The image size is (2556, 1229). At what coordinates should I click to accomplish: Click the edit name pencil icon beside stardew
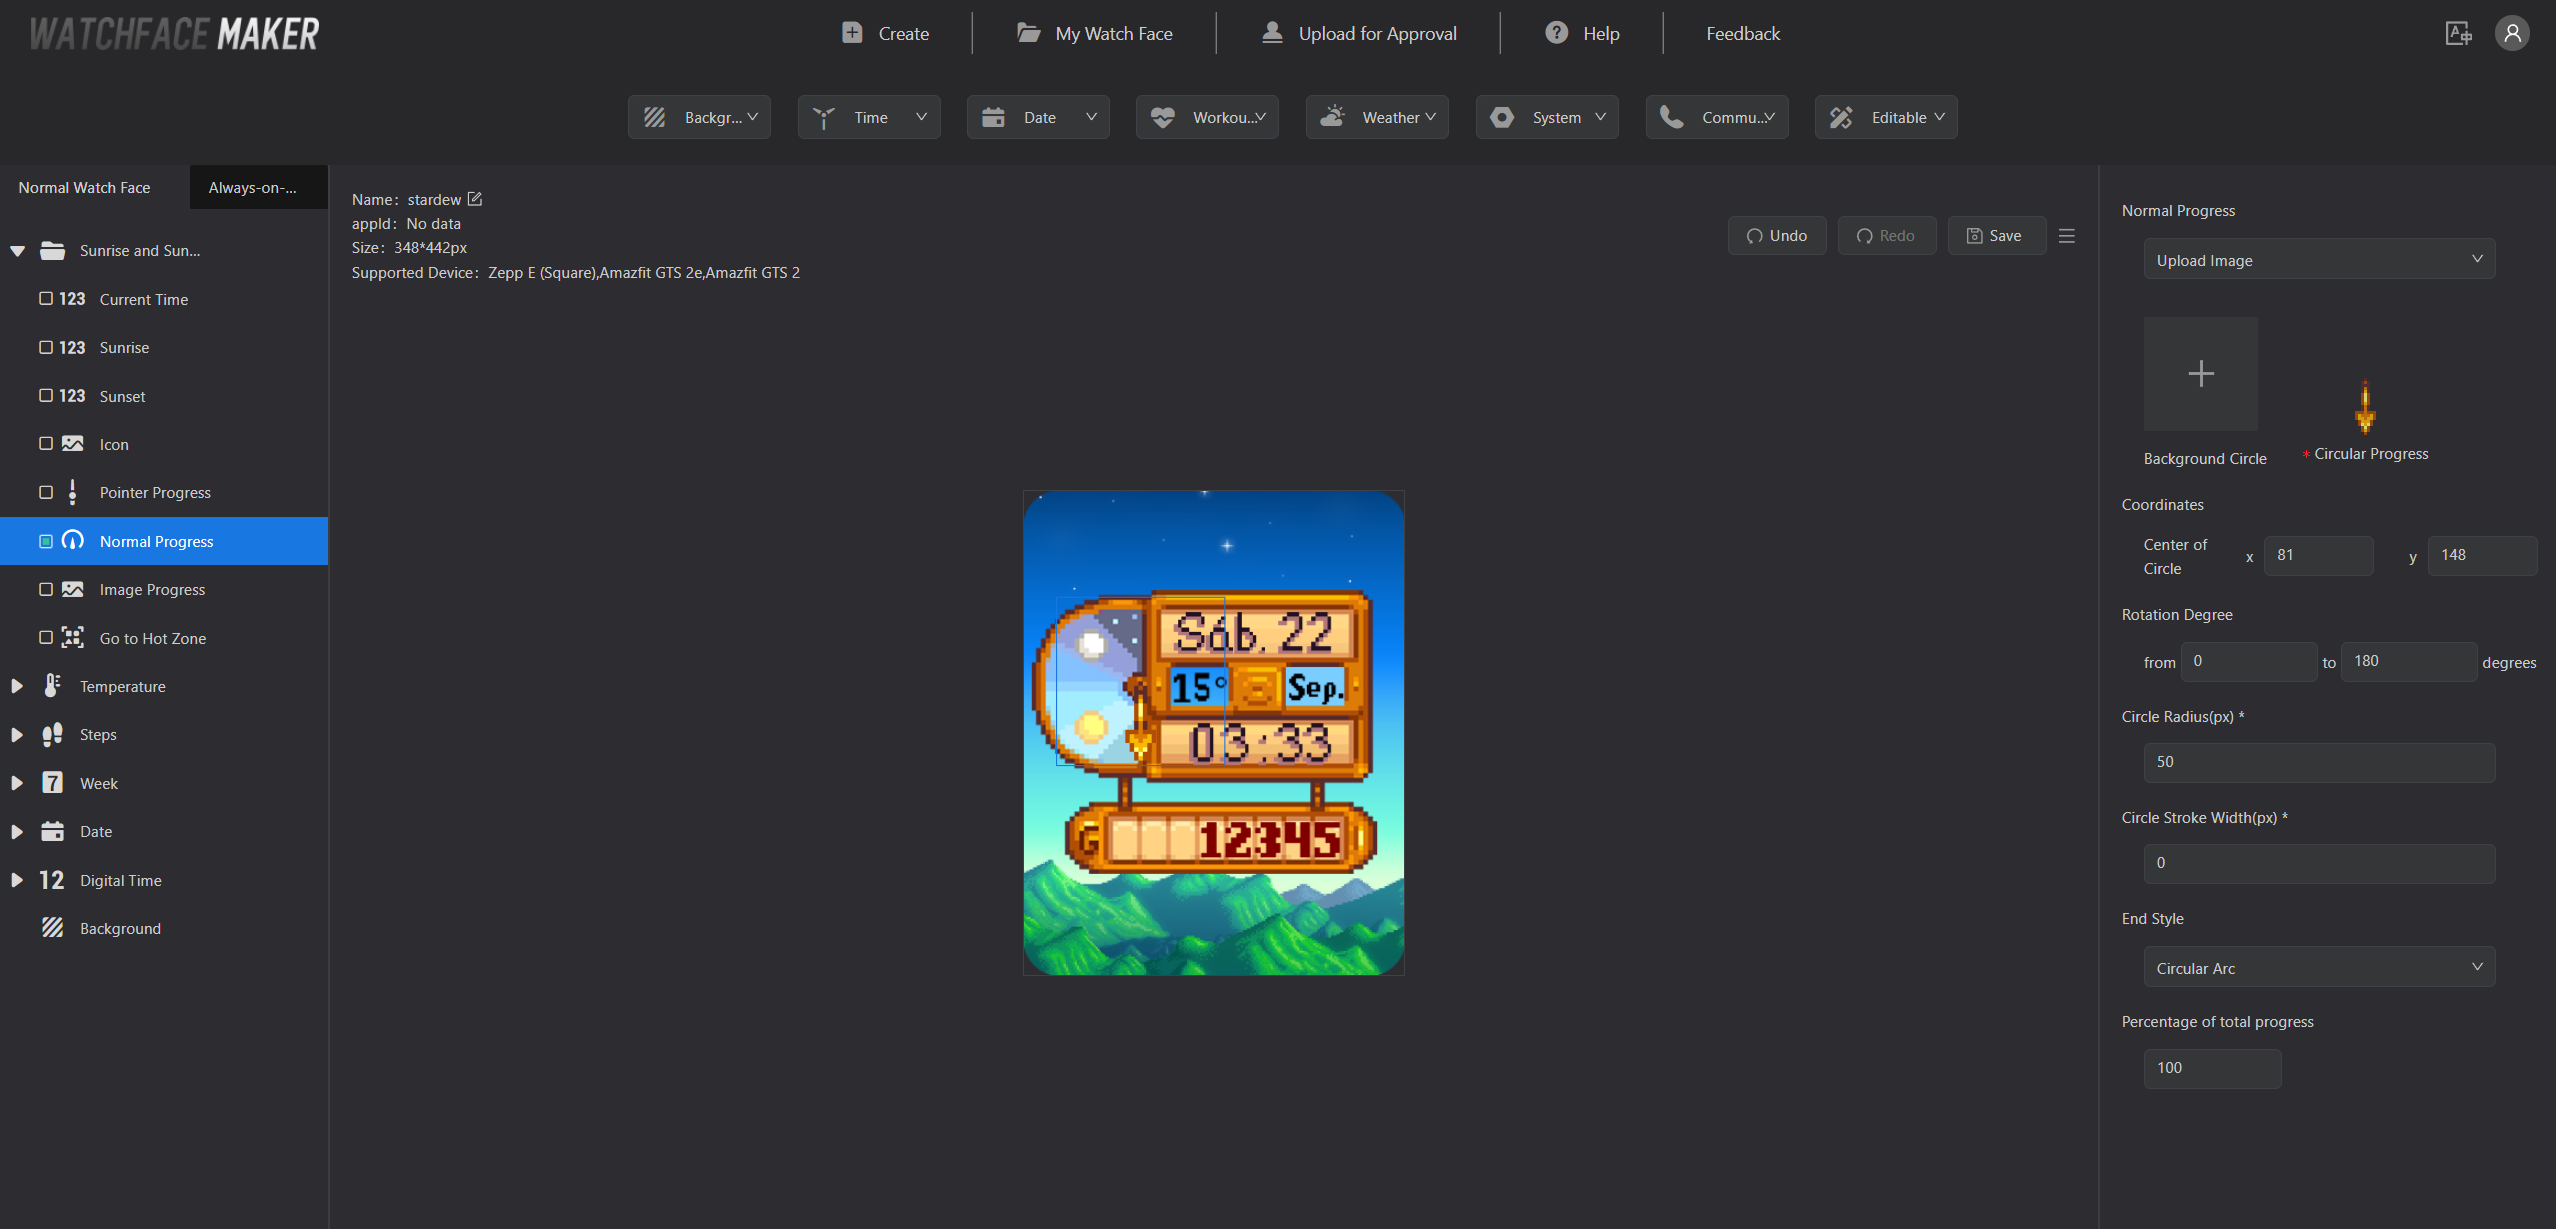point(475,199)
